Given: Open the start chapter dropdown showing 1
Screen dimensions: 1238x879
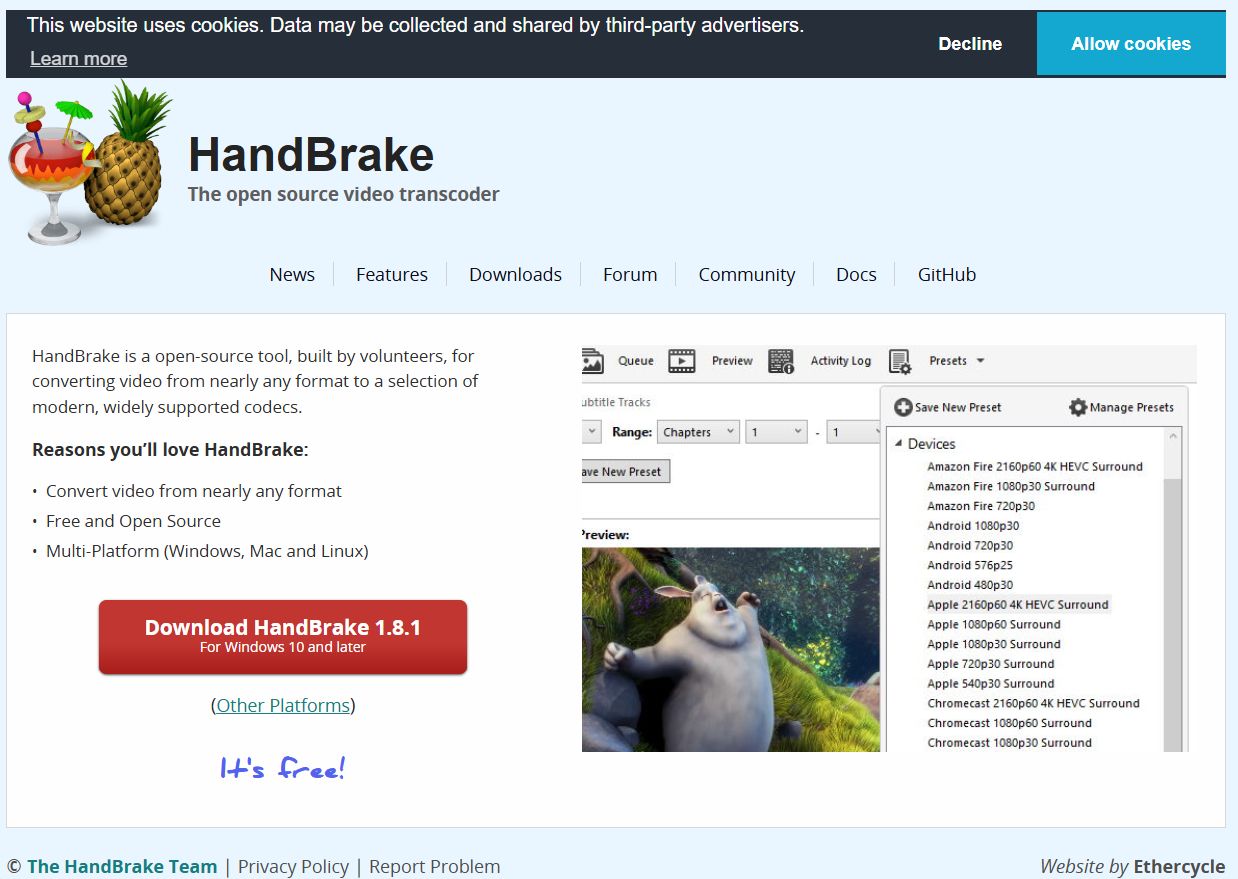Looking at the screenshot, I should [x=777, y=432].
